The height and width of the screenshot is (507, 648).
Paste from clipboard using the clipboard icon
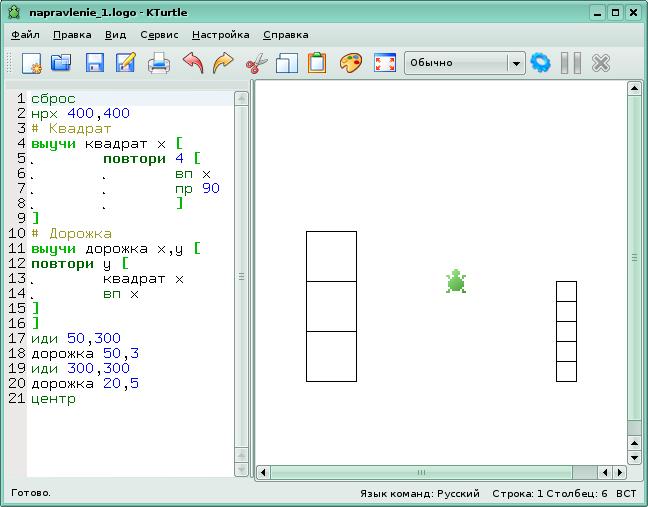point(317,63)
